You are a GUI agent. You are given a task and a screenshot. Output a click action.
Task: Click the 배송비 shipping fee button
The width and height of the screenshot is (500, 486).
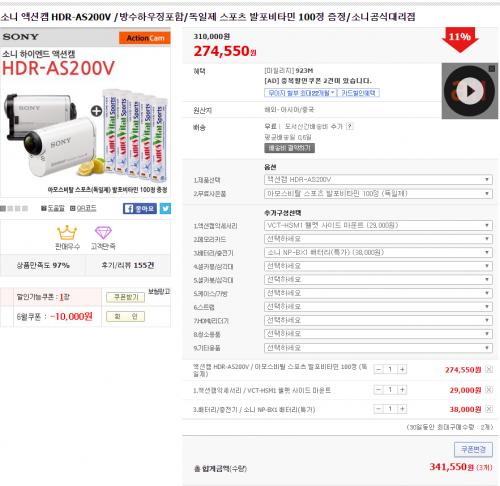(289, 148)
